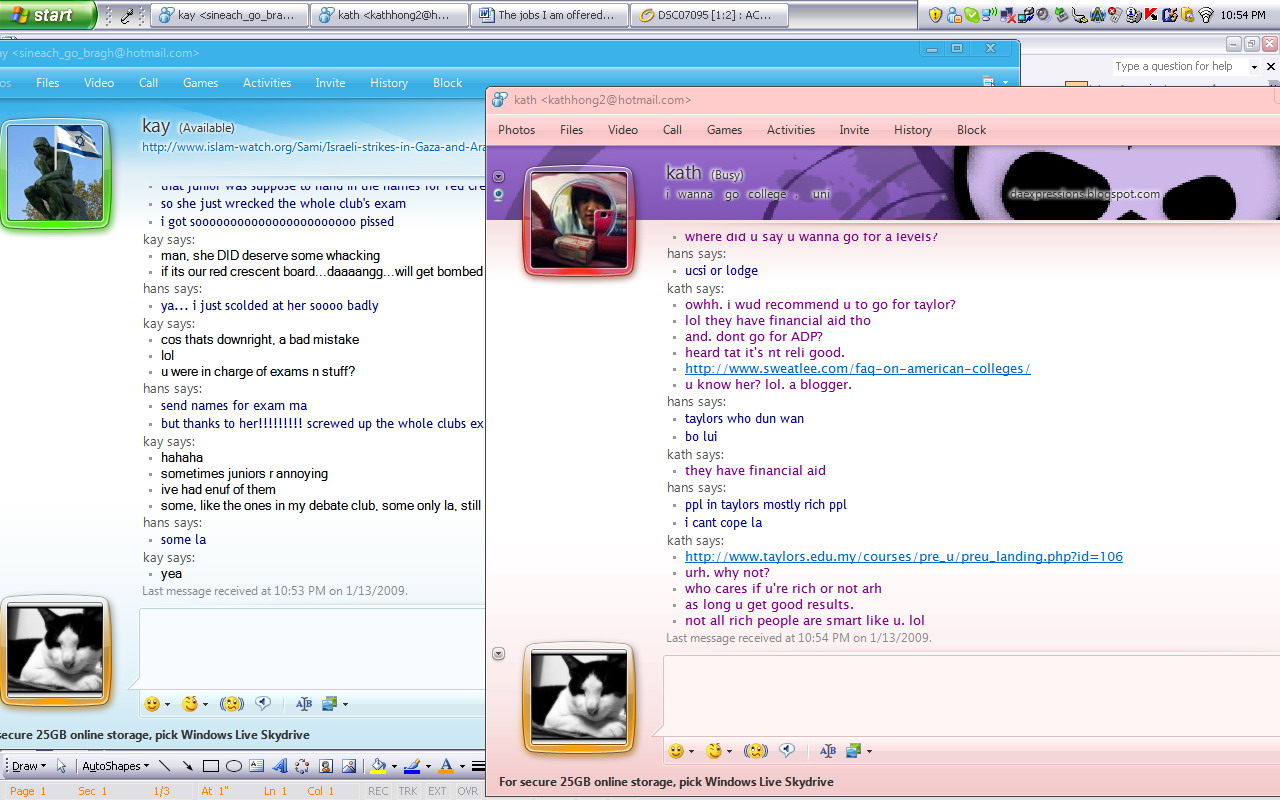This screenshot has width=1280, height=800.
Task: Insert WordArt from the drawing toolbar
Action: coord(280,766)
